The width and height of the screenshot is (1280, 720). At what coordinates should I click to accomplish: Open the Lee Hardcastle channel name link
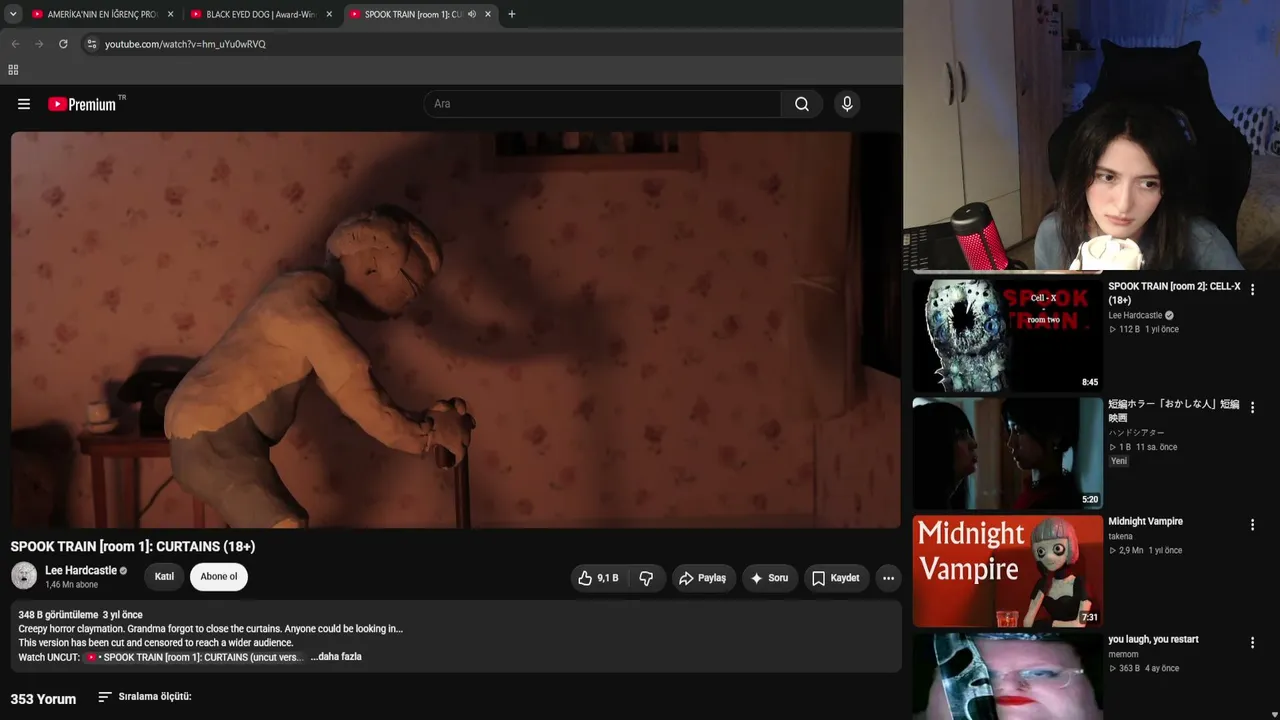pyautogui.click(x=81, y=570)
